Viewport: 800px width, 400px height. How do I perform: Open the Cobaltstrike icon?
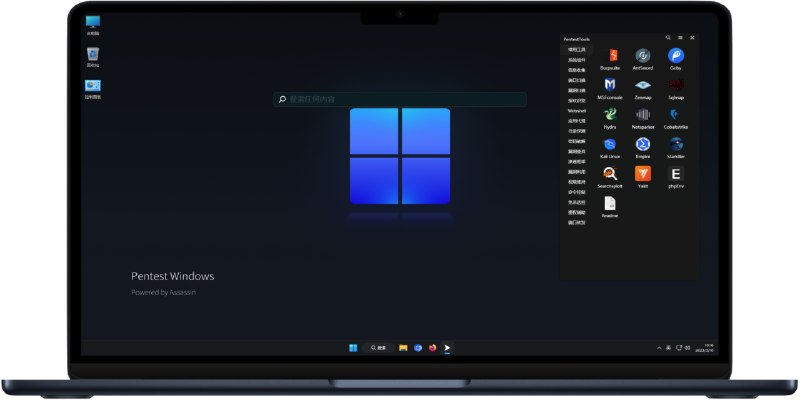click(x=676, y=115)
